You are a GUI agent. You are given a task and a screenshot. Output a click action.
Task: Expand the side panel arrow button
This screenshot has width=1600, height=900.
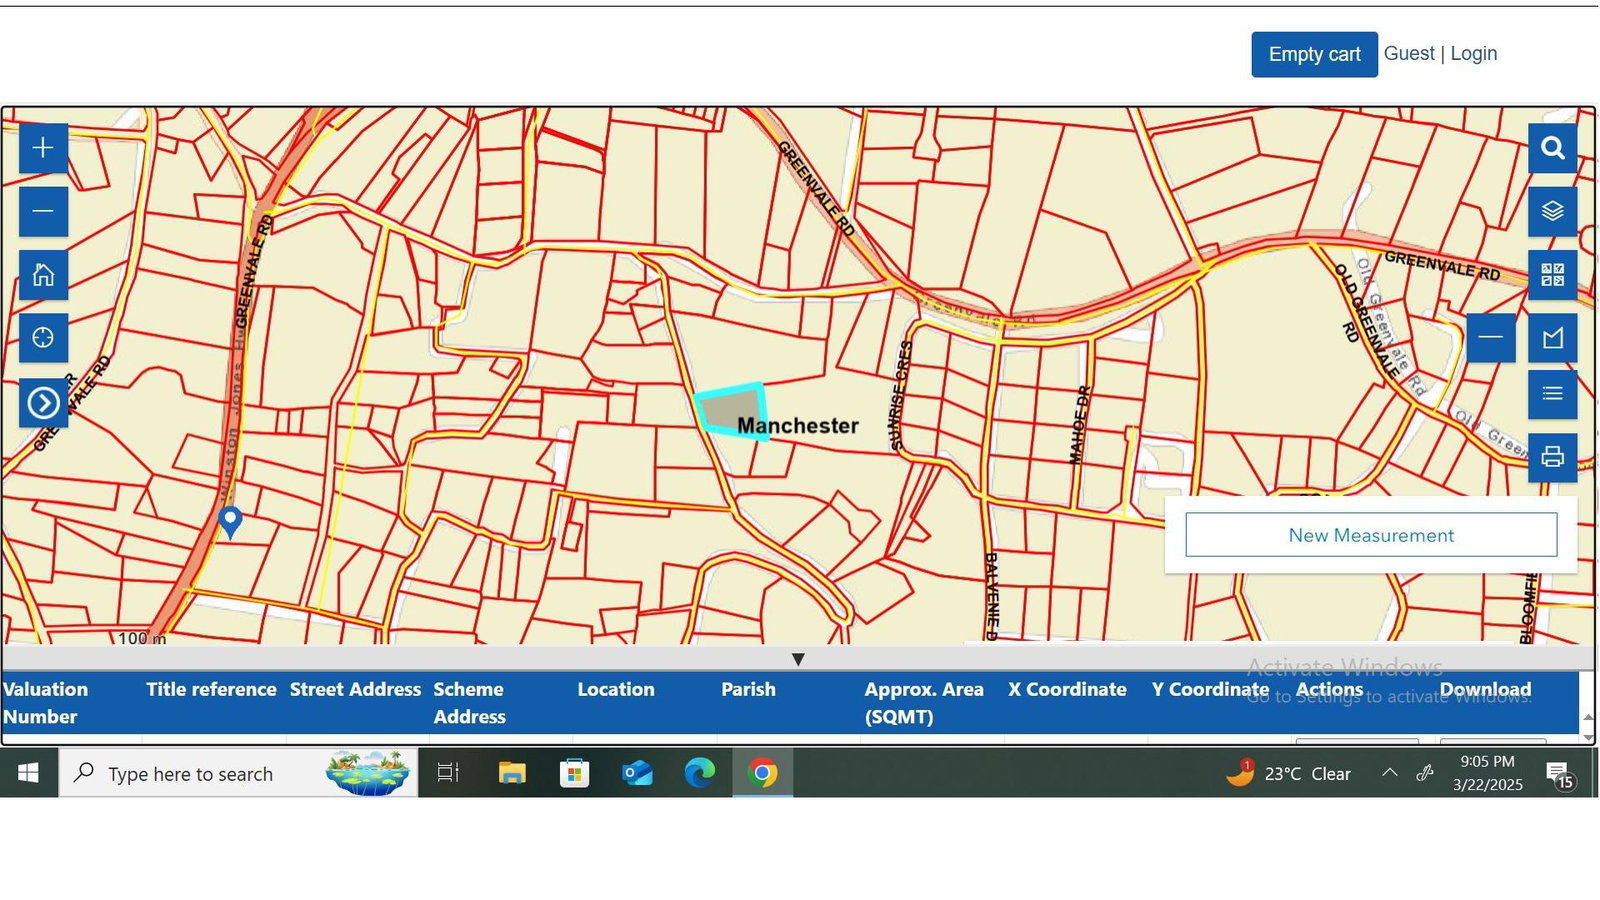pos(43,403)
